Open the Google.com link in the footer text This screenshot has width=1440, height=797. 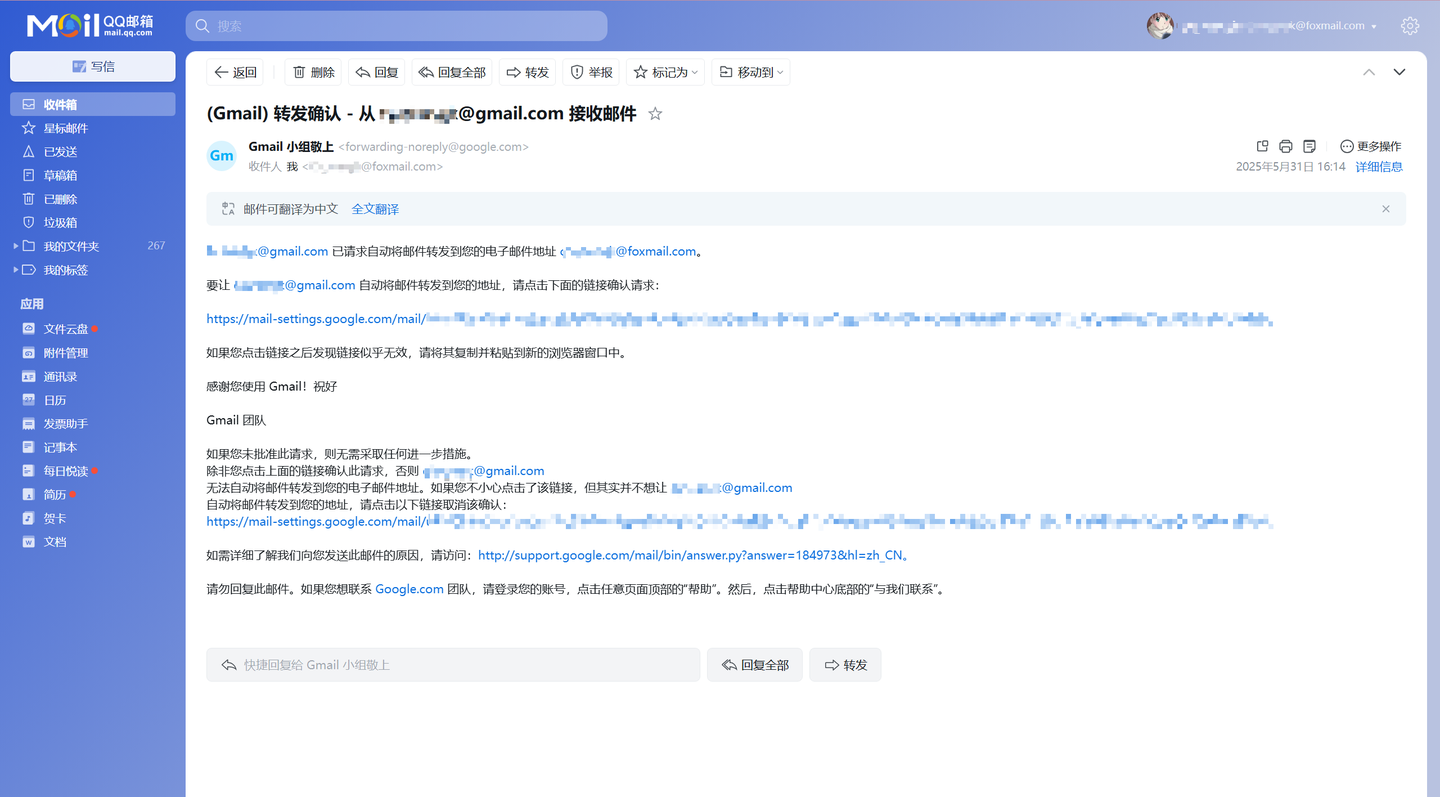coord(409,589)
